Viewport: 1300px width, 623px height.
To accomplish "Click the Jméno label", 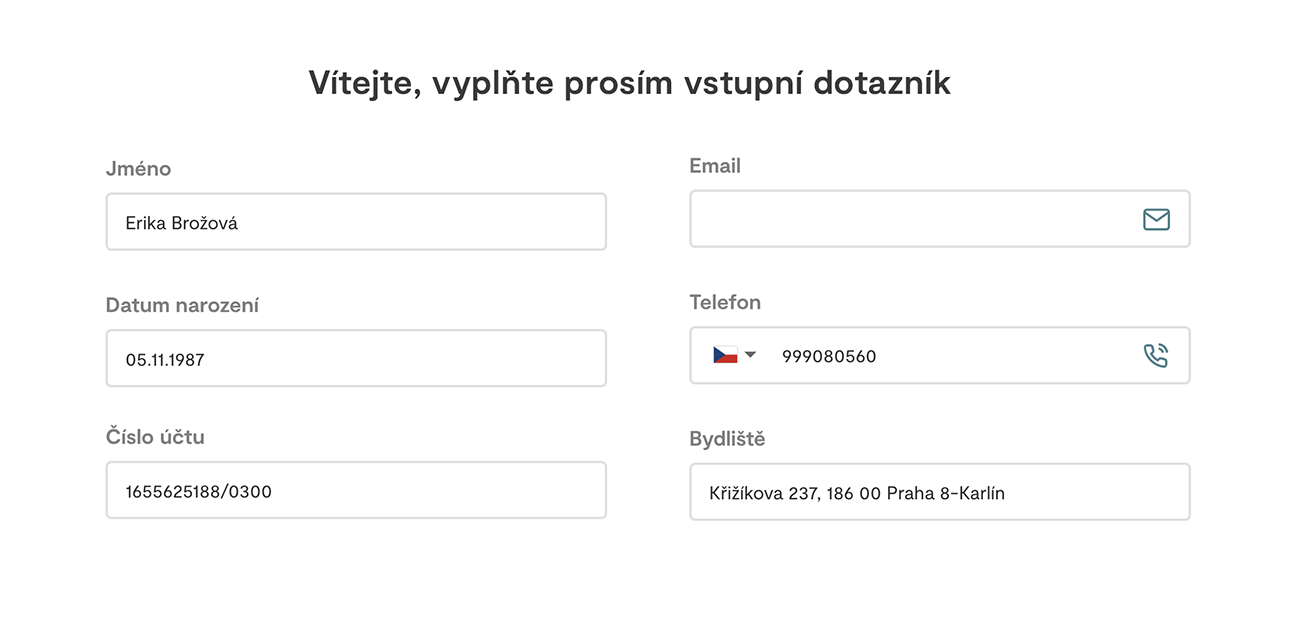I will pos(138,169).
